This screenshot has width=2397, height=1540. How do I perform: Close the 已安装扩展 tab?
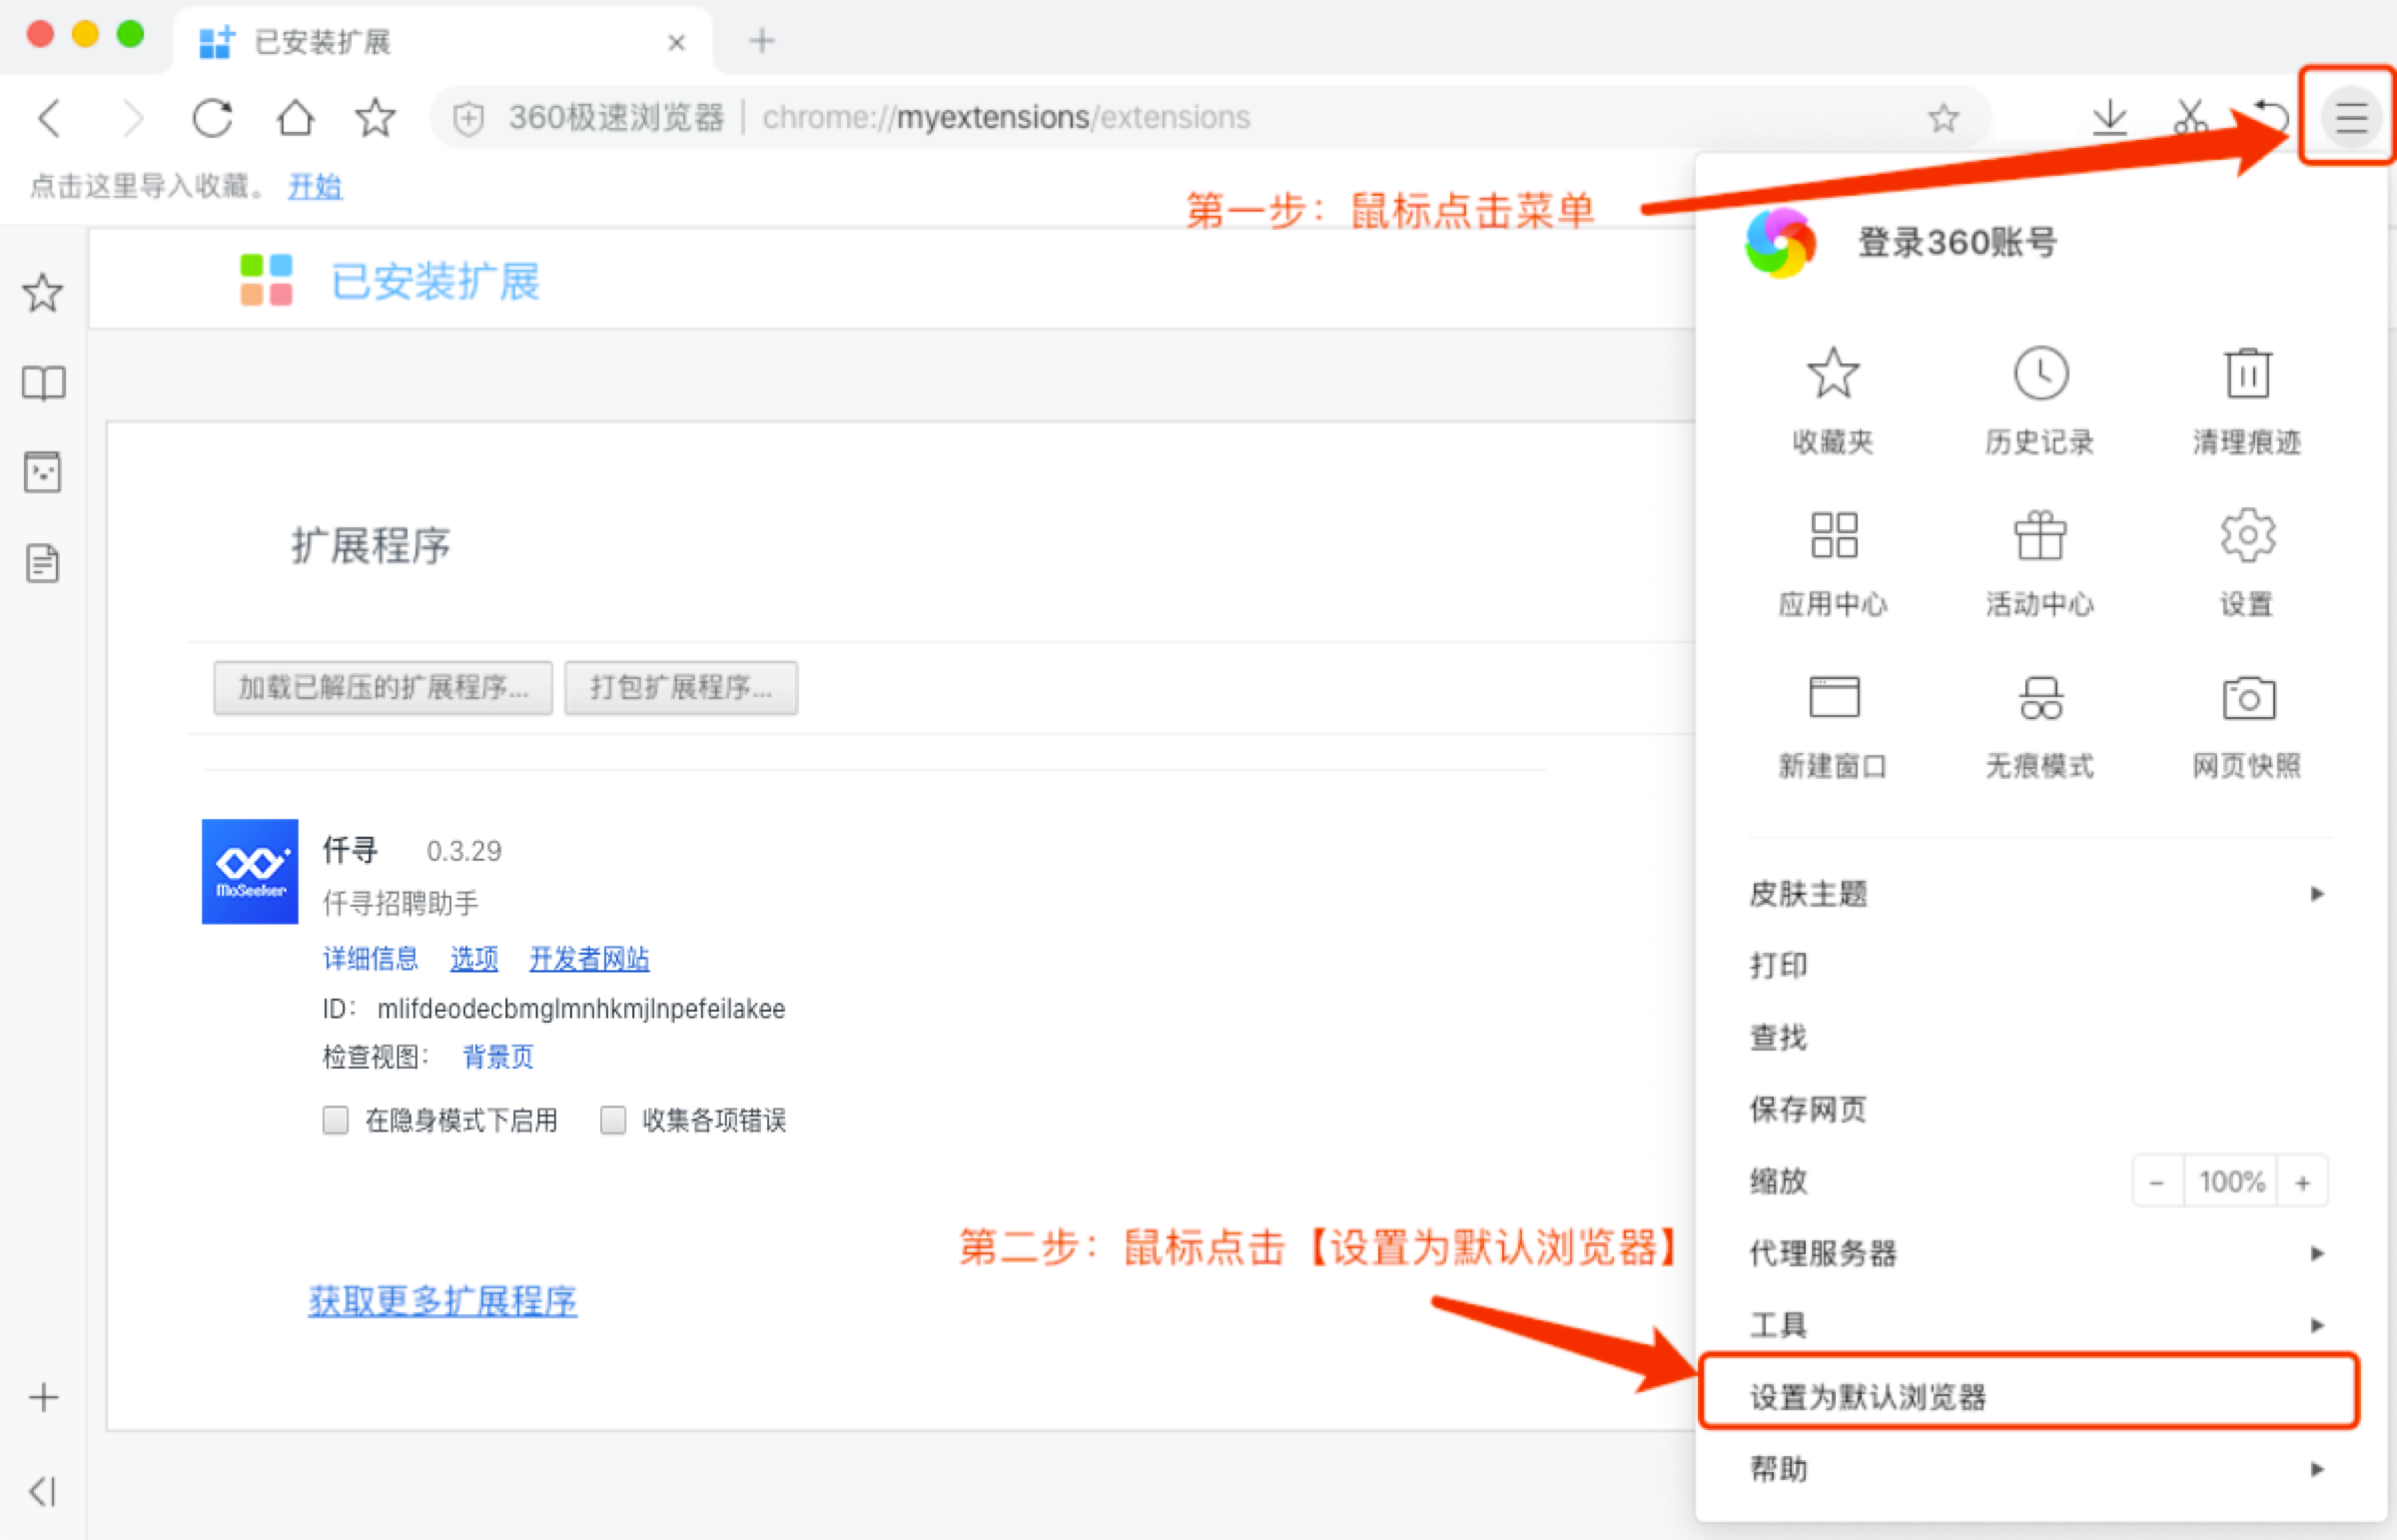676,42
